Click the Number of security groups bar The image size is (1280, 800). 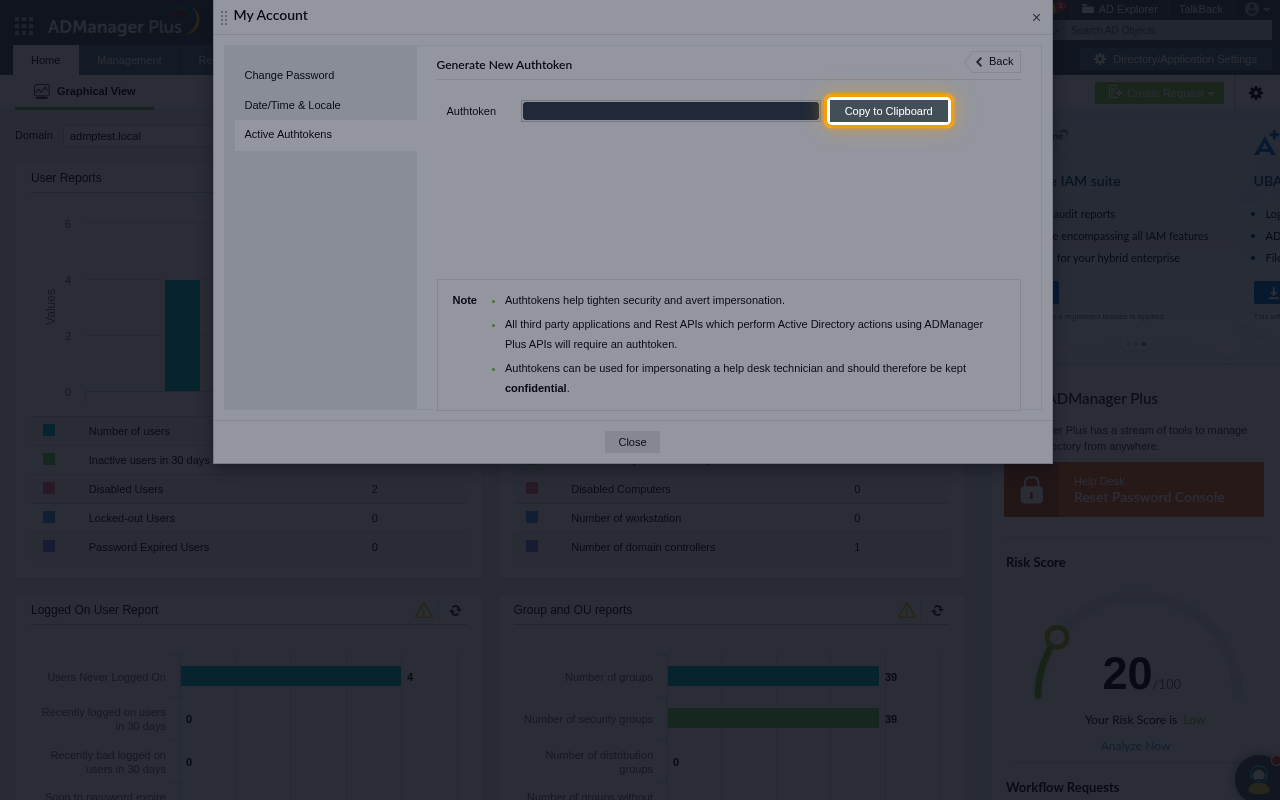click(773, 719)
